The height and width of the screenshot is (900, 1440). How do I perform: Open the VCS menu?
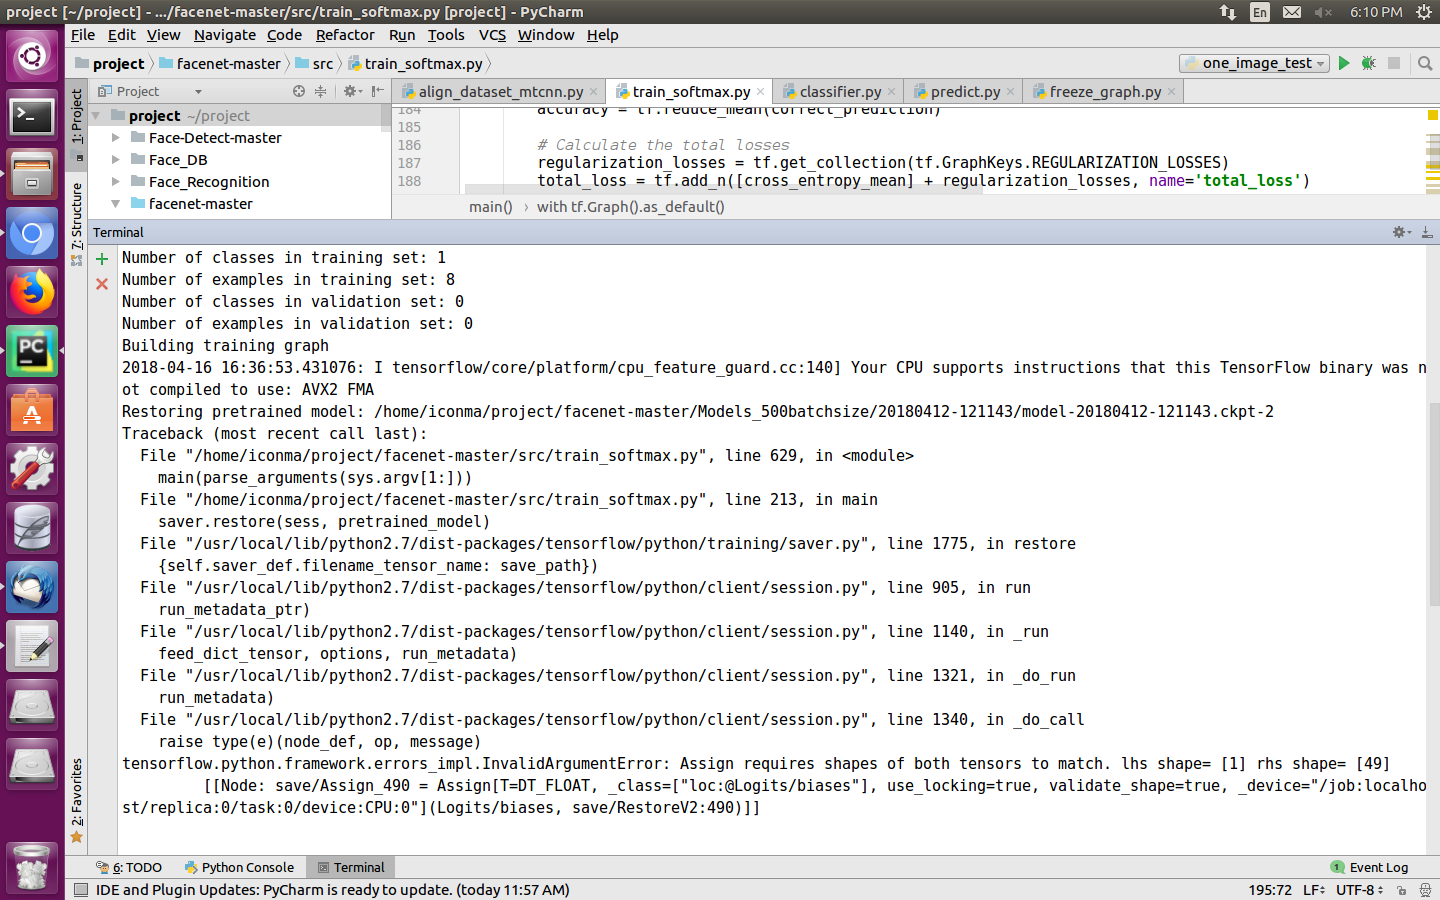(492, 35)
